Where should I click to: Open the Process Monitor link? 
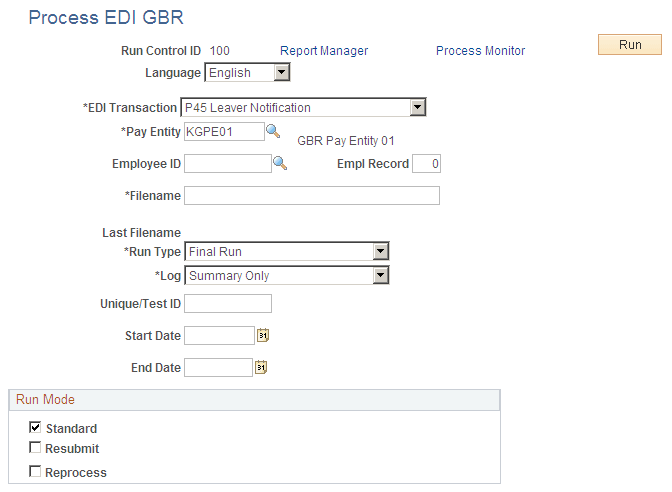[x=480, y=51]
